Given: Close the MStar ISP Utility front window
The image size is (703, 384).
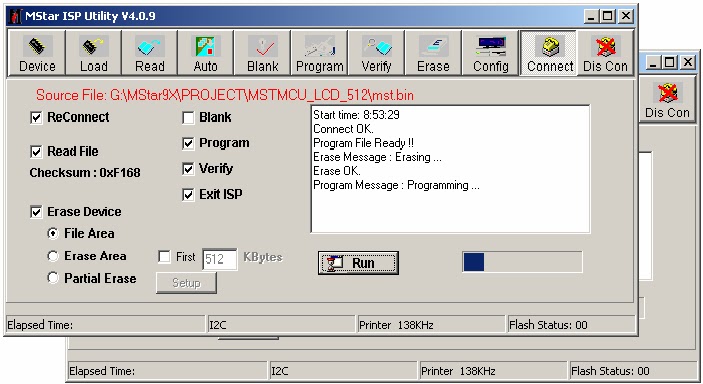Looking at the screenshot, I should click(x=625, y=17).
